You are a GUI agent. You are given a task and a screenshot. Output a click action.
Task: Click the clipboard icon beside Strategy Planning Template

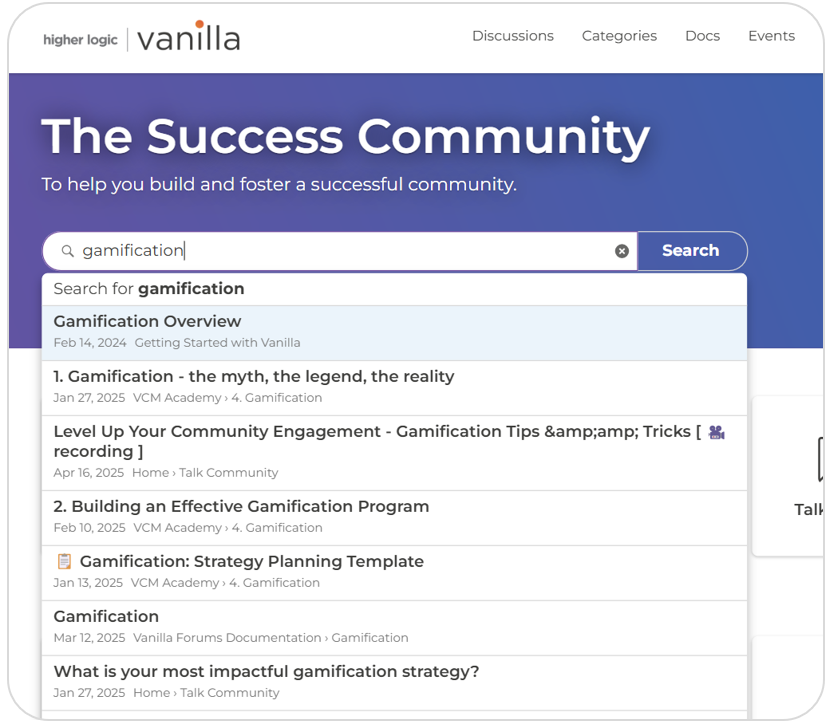[x=64, y=561]
